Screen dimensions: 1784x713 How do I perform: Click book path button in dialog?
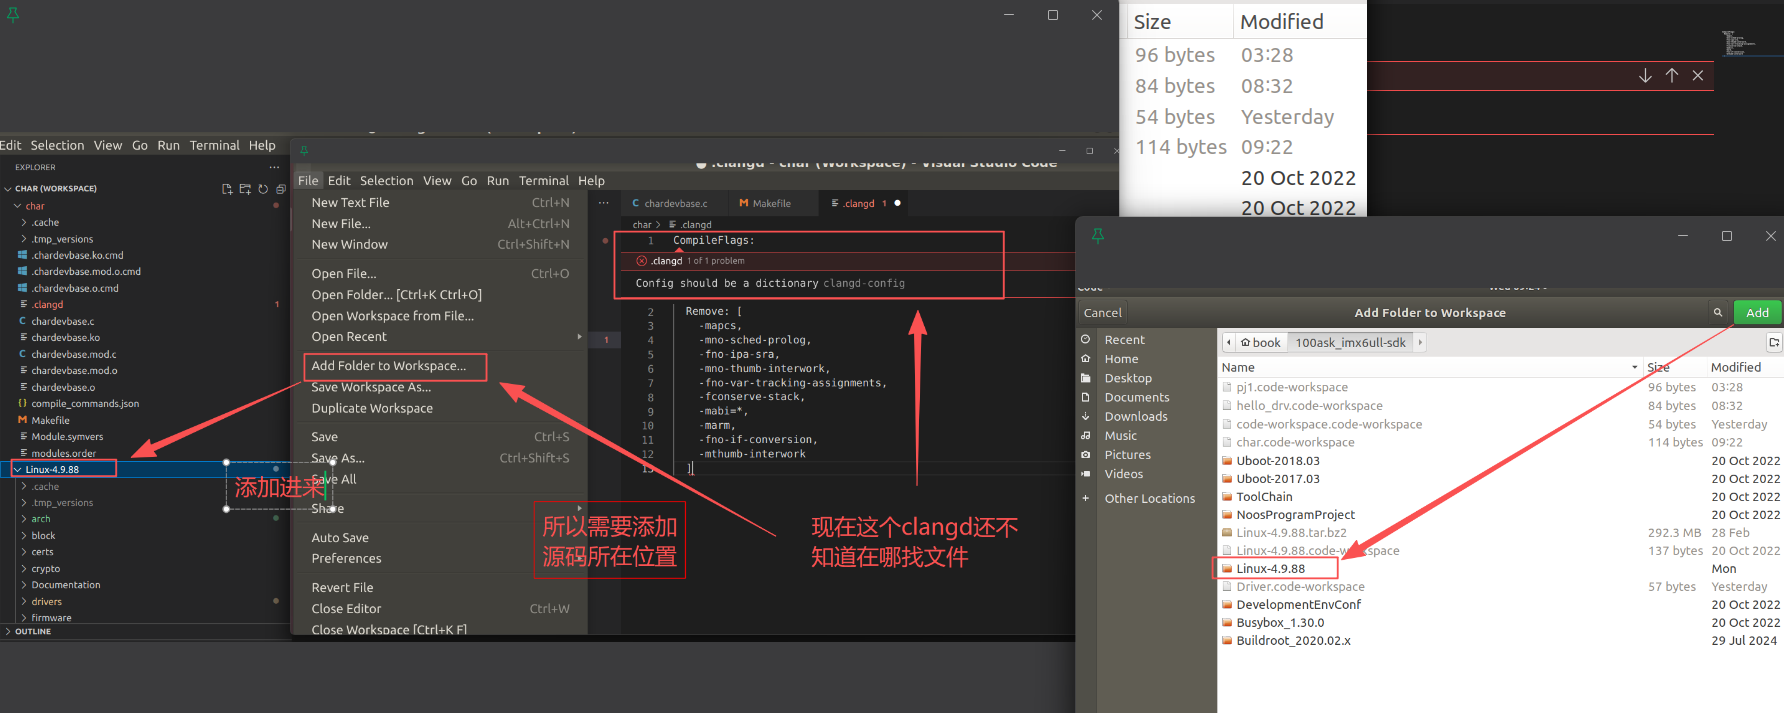point(1260,342)
